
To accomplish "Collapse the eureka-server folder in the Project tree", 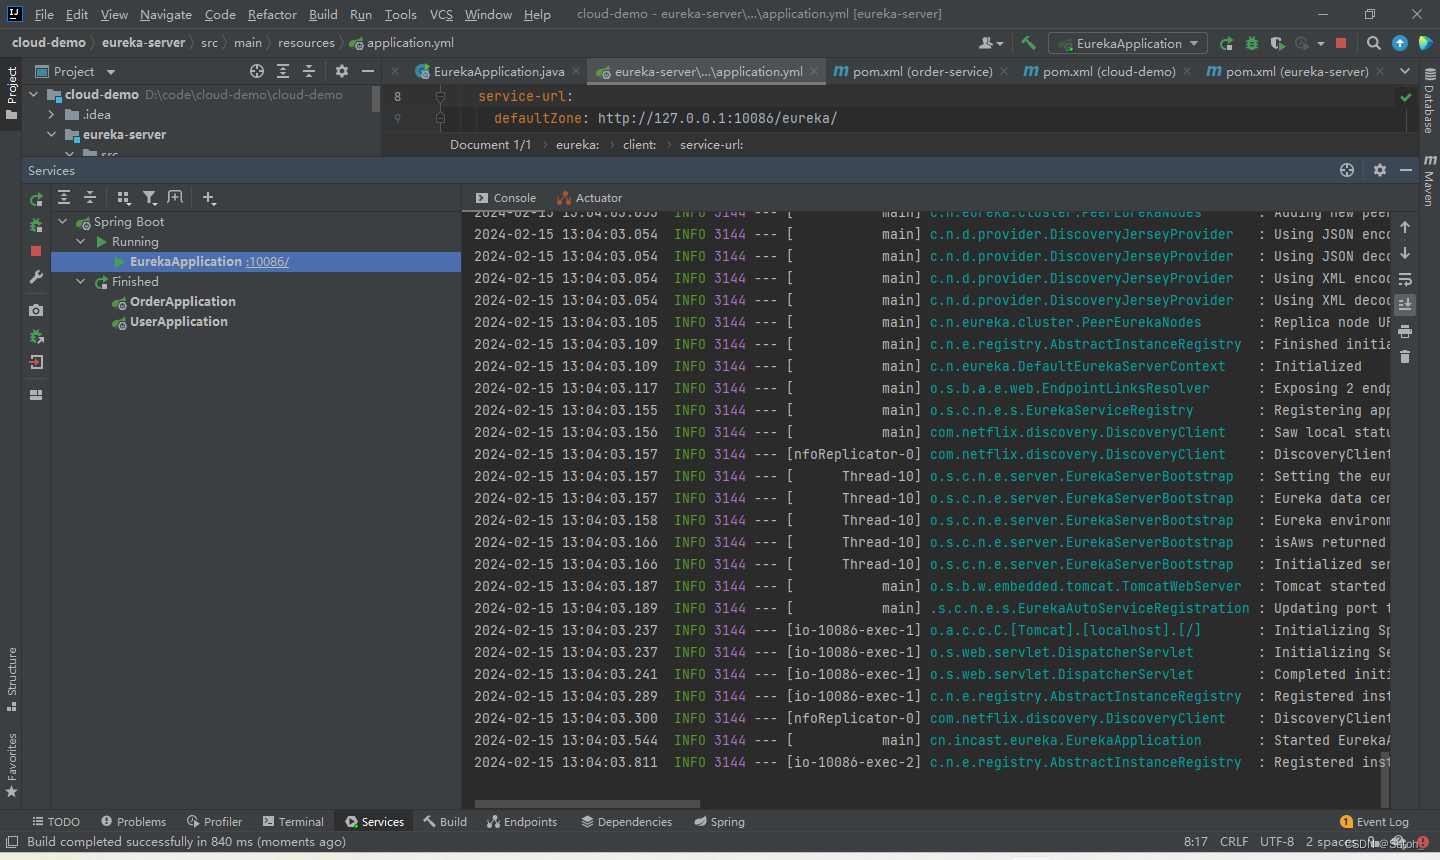I will [x=52, y=134].
